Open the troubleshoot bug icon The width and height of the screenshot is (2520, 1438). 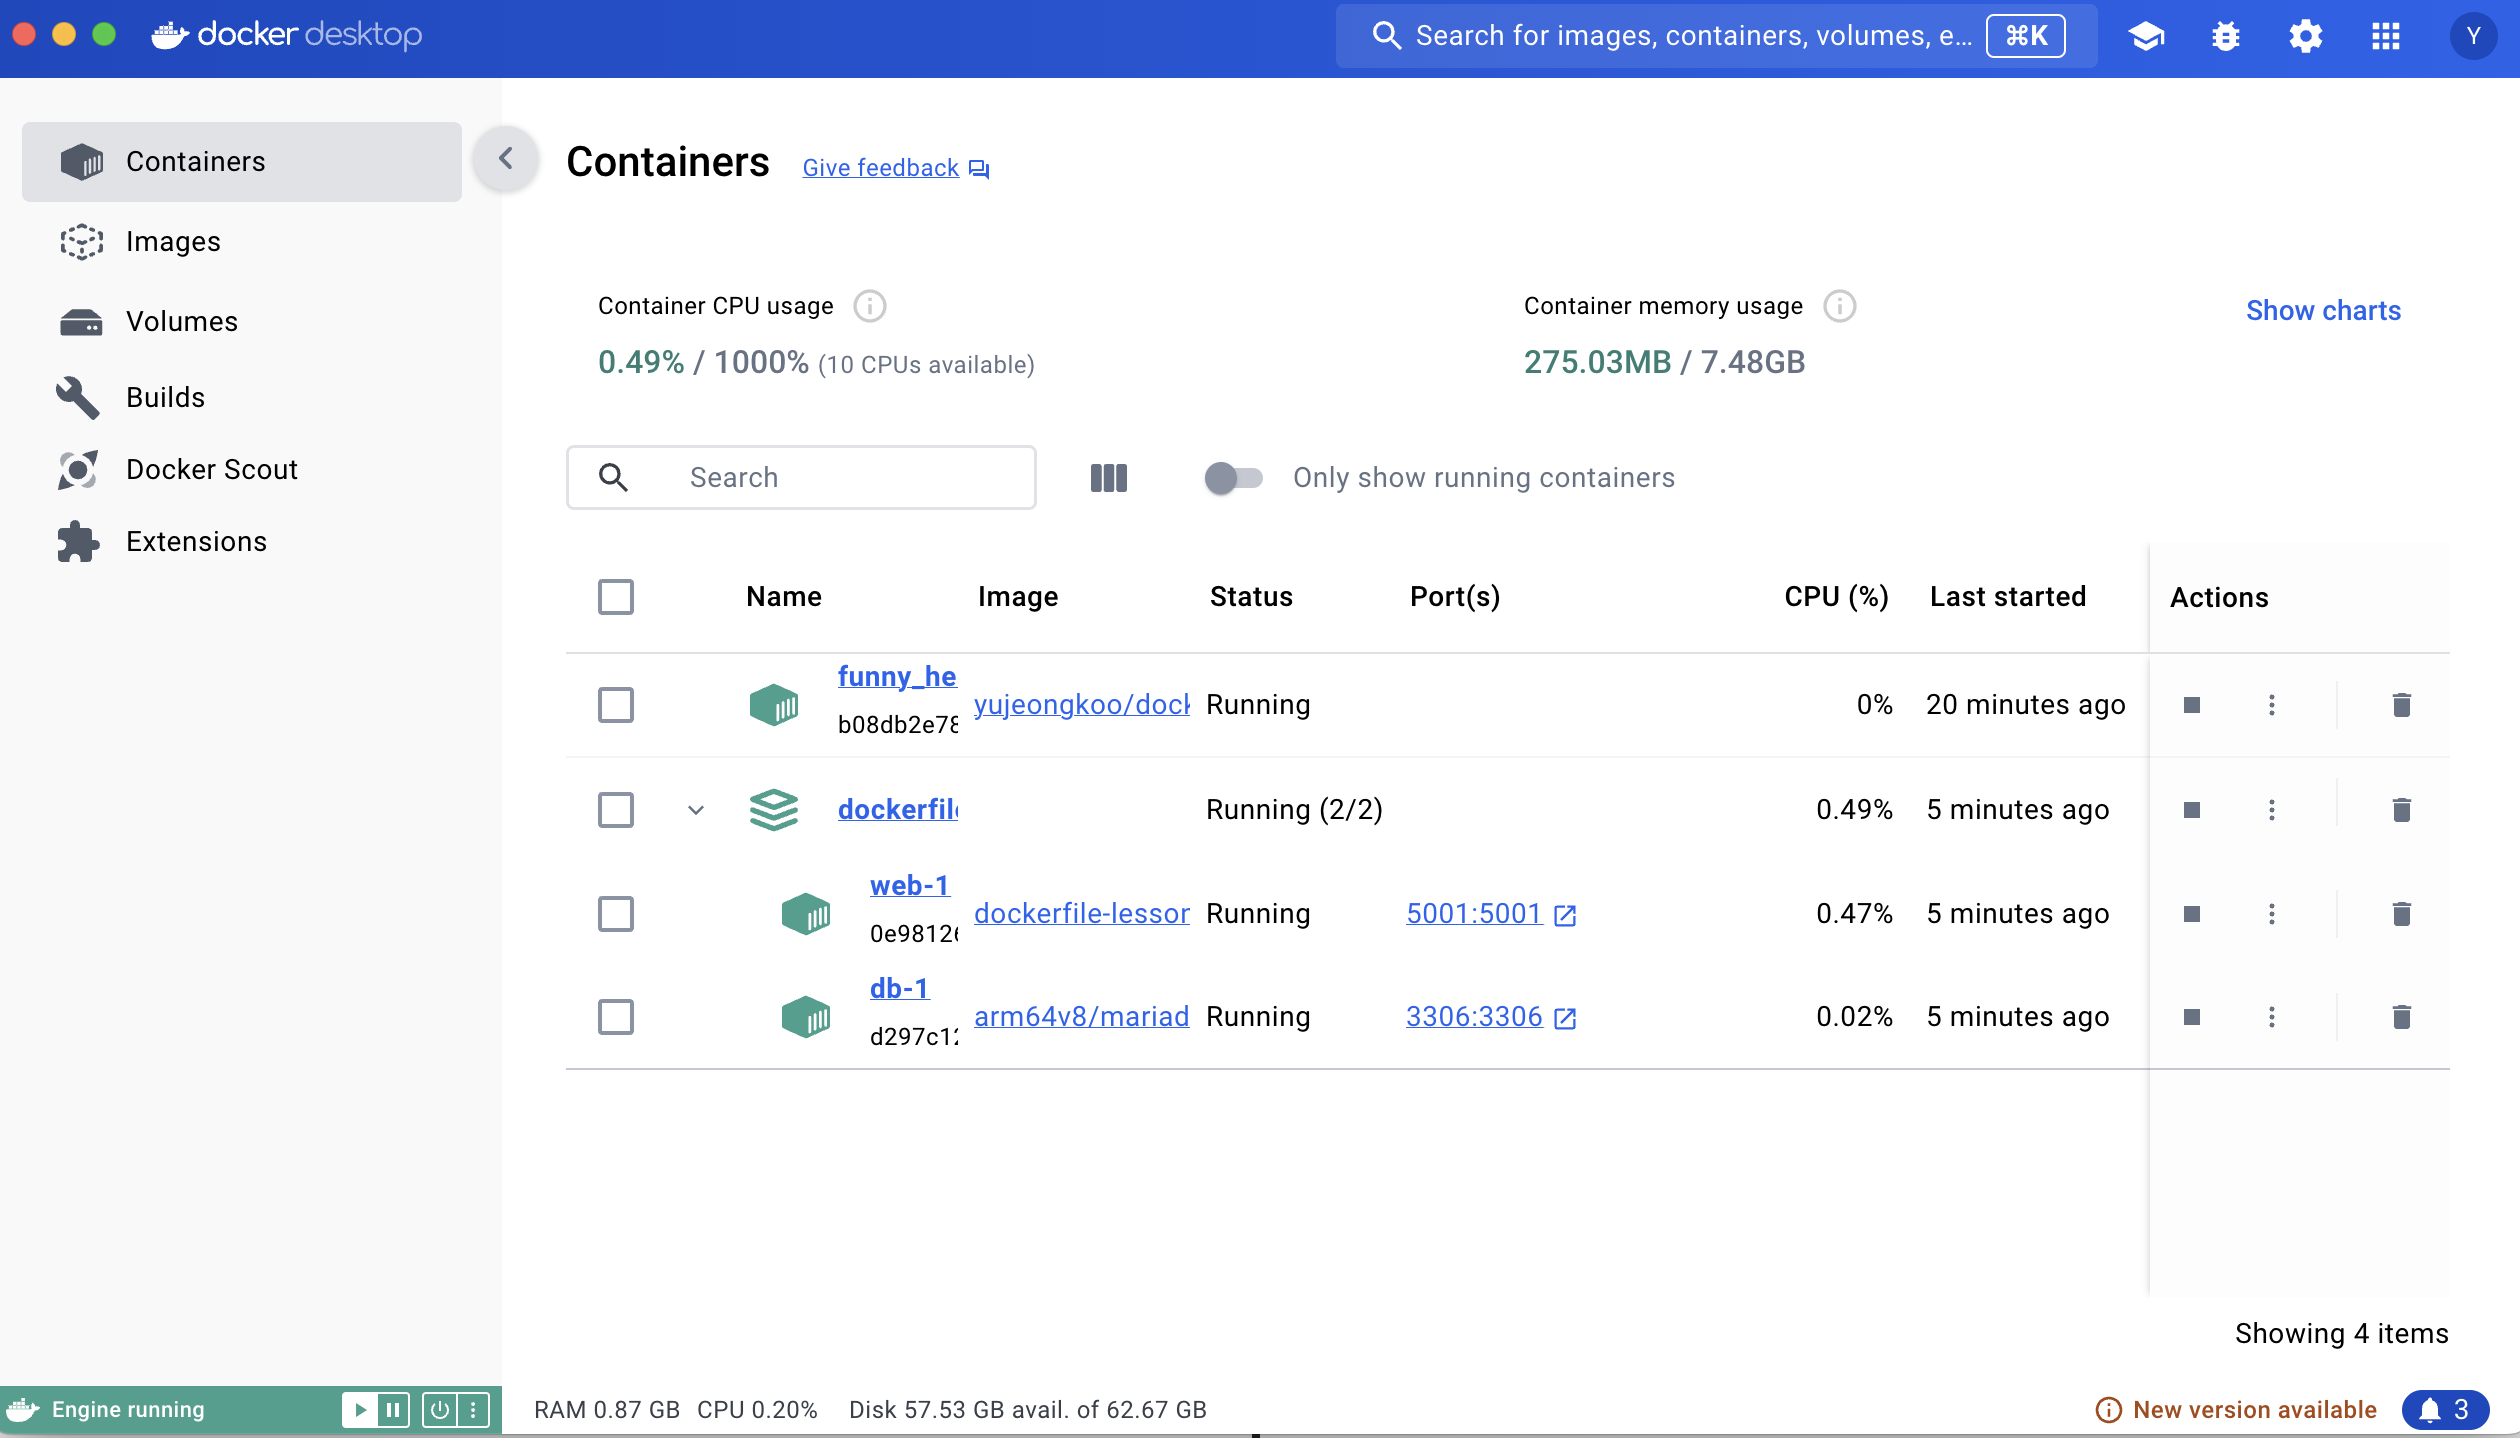[2226, 37]
